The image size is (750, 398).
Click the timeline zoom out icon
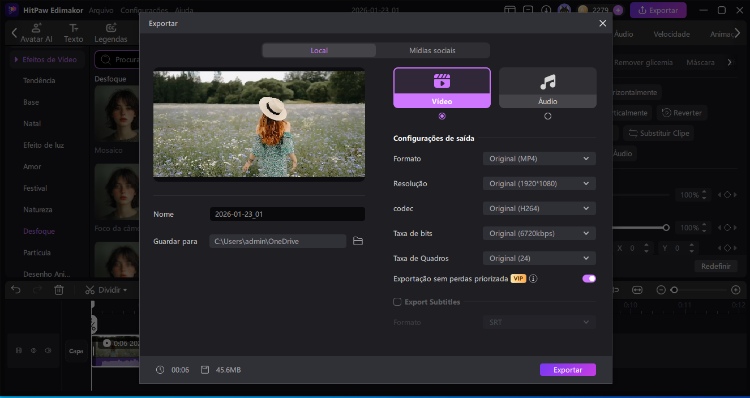661,290
